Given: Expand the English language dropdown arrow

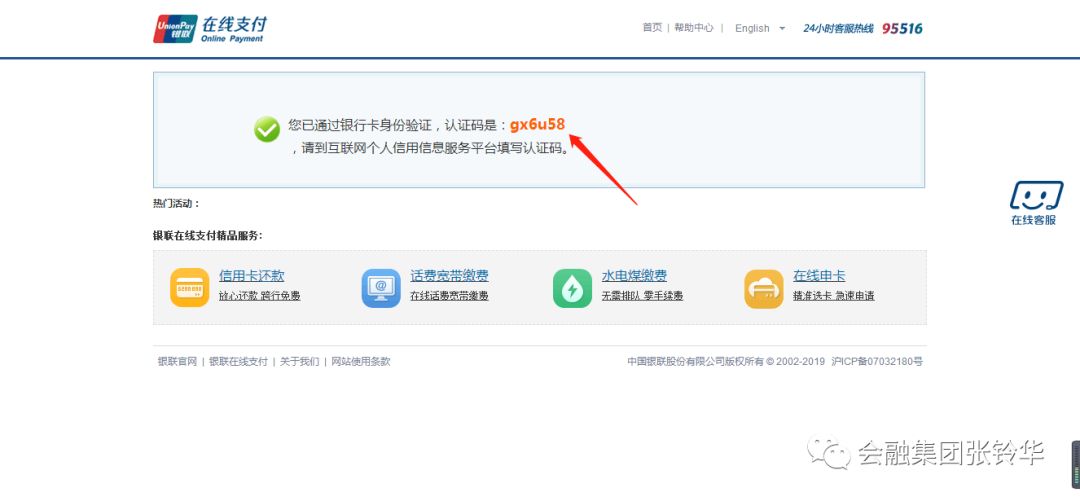Looking at the screenshot, I should point(782,28).
